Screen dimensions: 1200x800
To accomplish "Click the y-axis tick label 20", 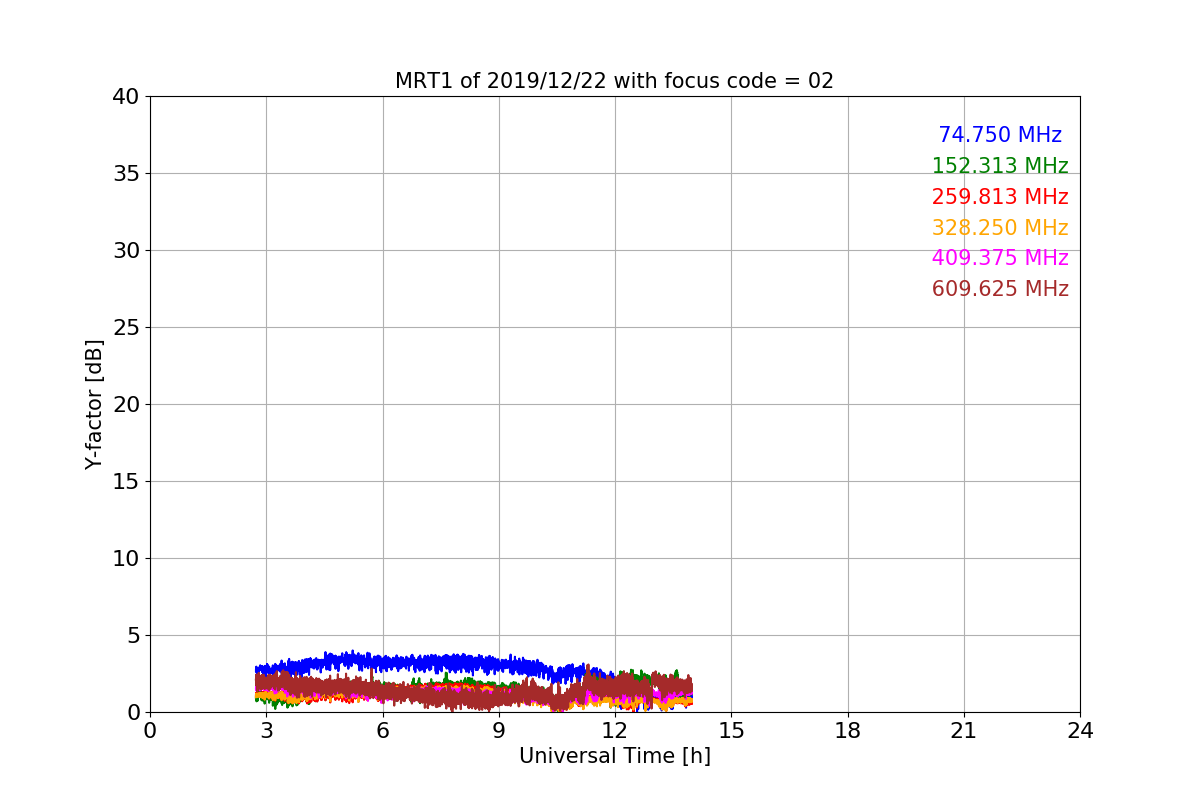I will tap(126, 405).
